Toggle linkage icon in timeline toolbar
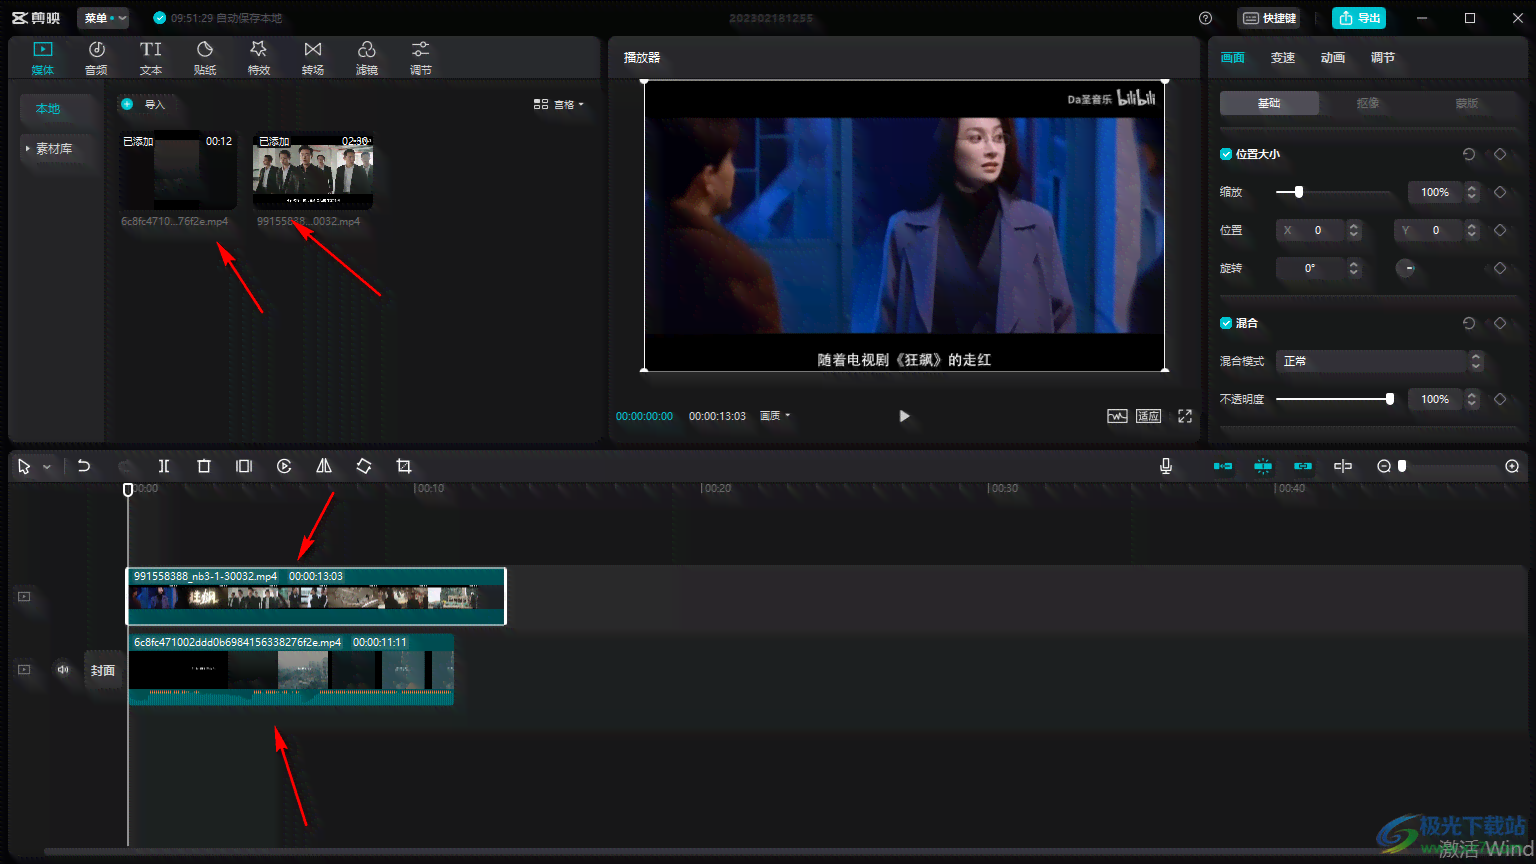 click(1303, 466)
